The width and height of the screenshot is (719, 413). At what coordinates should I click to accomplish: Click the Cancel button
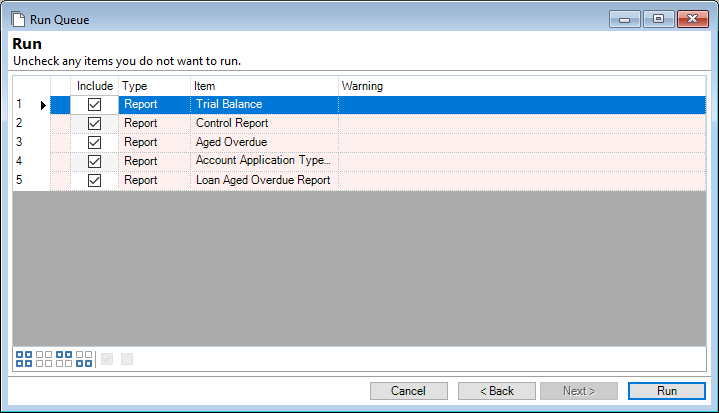click(409, 391)
